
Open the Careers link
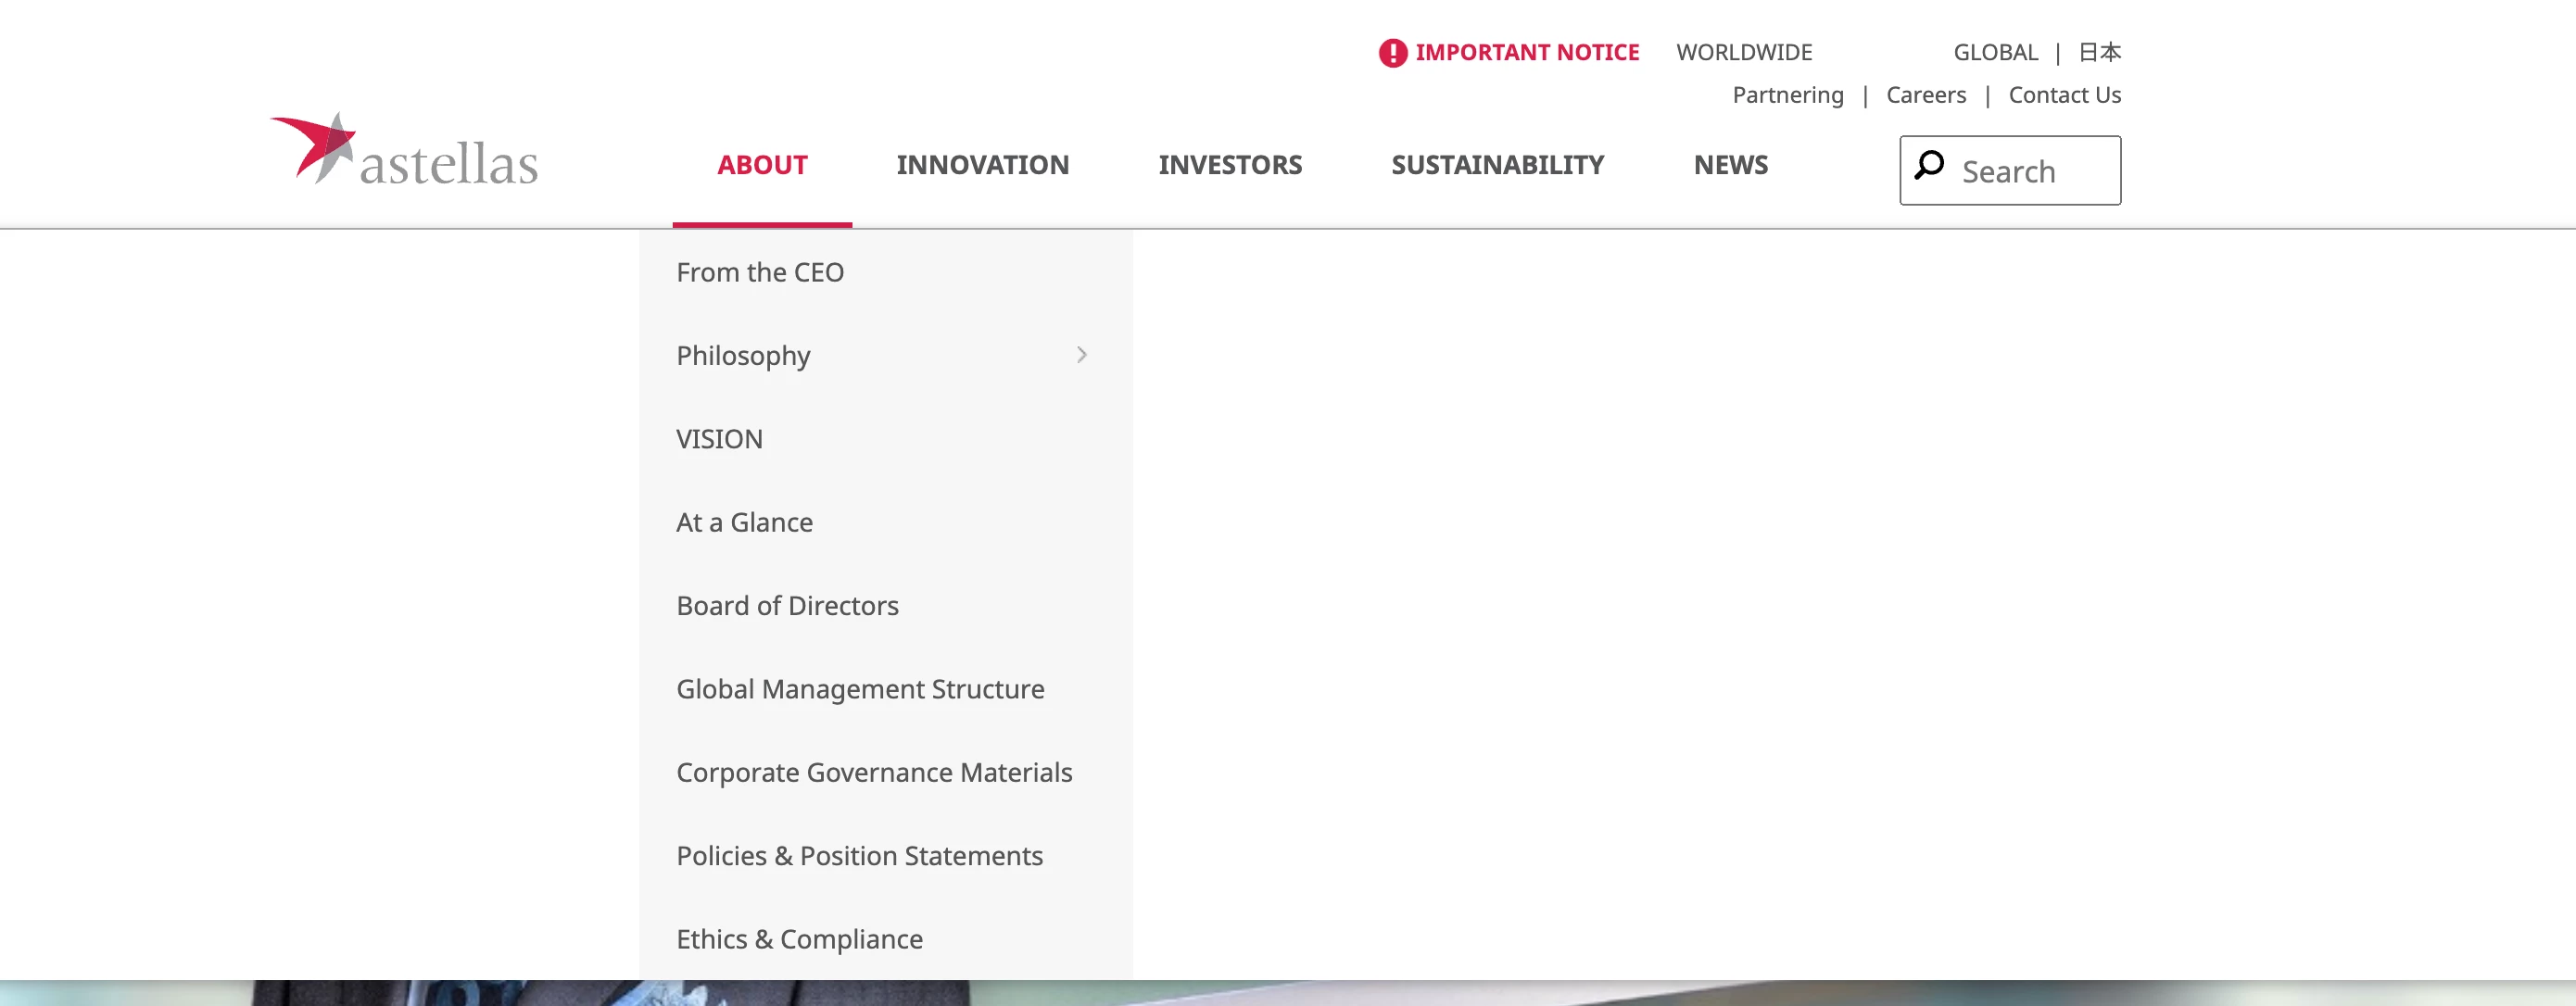click(1925, 96)
